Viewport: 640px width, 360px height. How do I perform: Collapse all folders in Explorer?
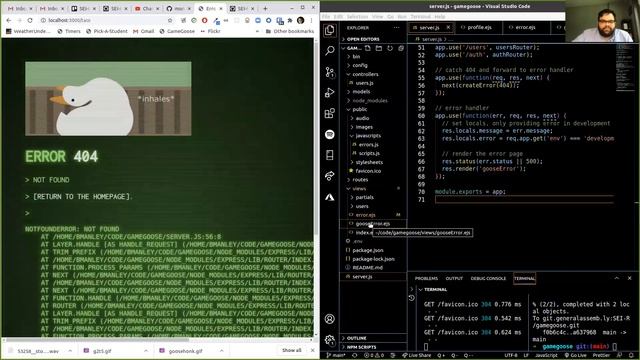401,48
